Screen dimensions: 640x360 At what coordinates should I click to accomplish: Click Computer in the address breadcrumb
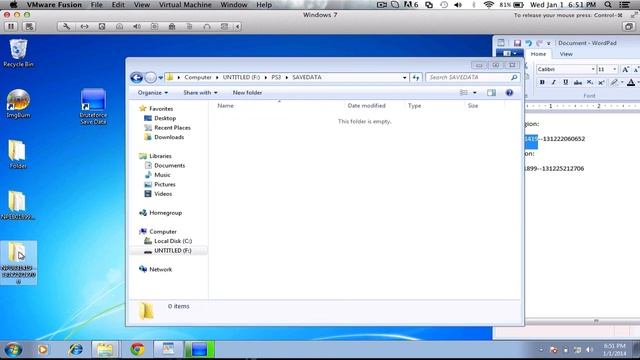[x=198, y=77]
